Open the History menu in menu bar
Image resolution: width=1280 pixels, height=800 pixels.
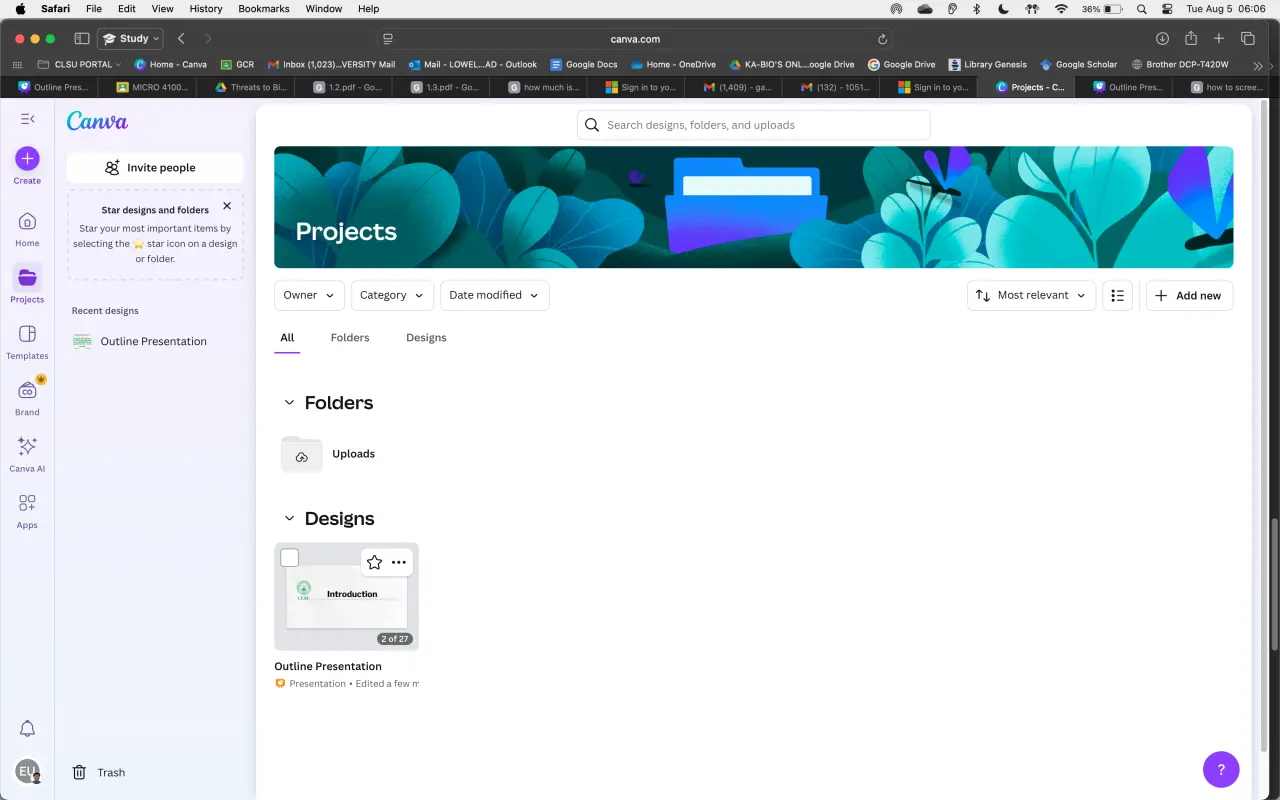pos(206,8)
